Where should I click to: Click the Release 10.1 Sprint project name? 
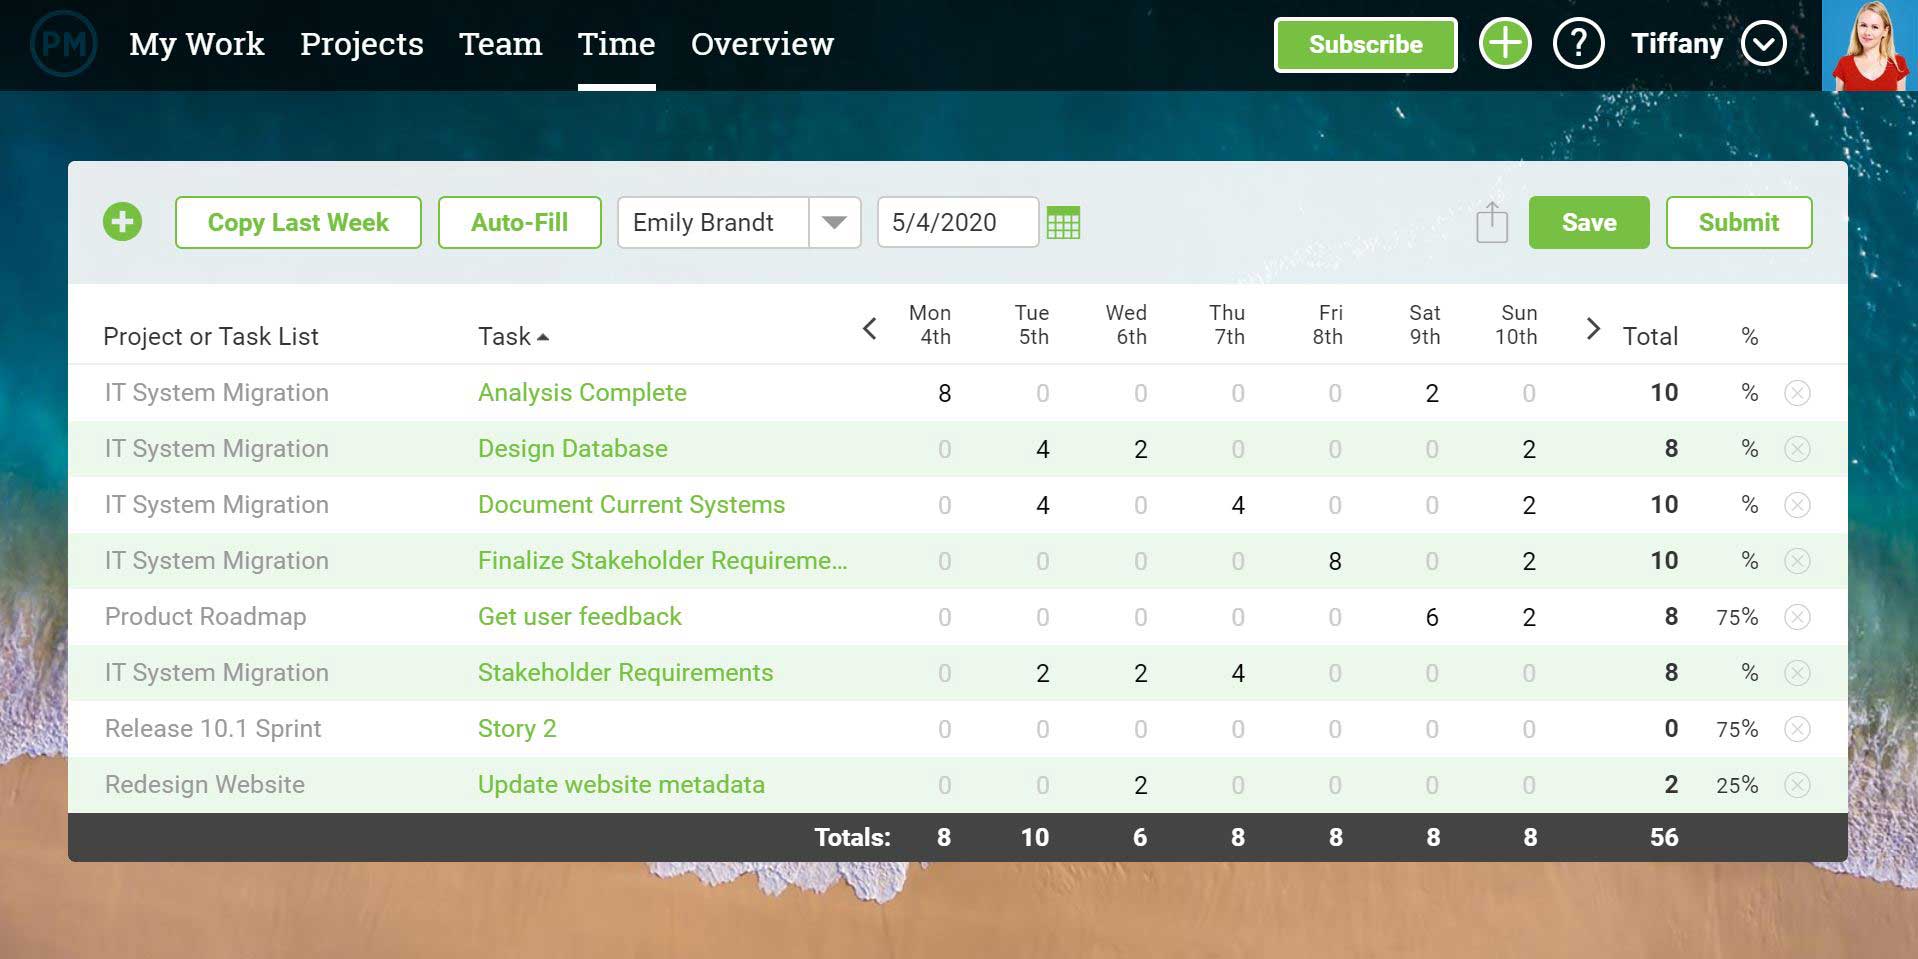pyautogui.click(x=213, y=729)
